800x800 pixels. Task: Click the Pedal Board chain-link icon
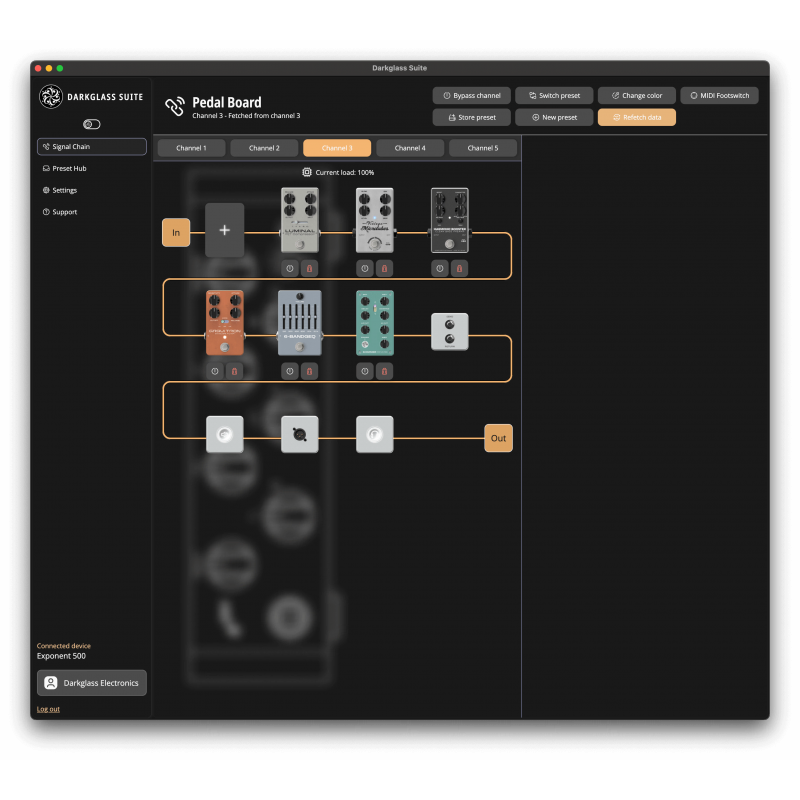tap(175, 106)
